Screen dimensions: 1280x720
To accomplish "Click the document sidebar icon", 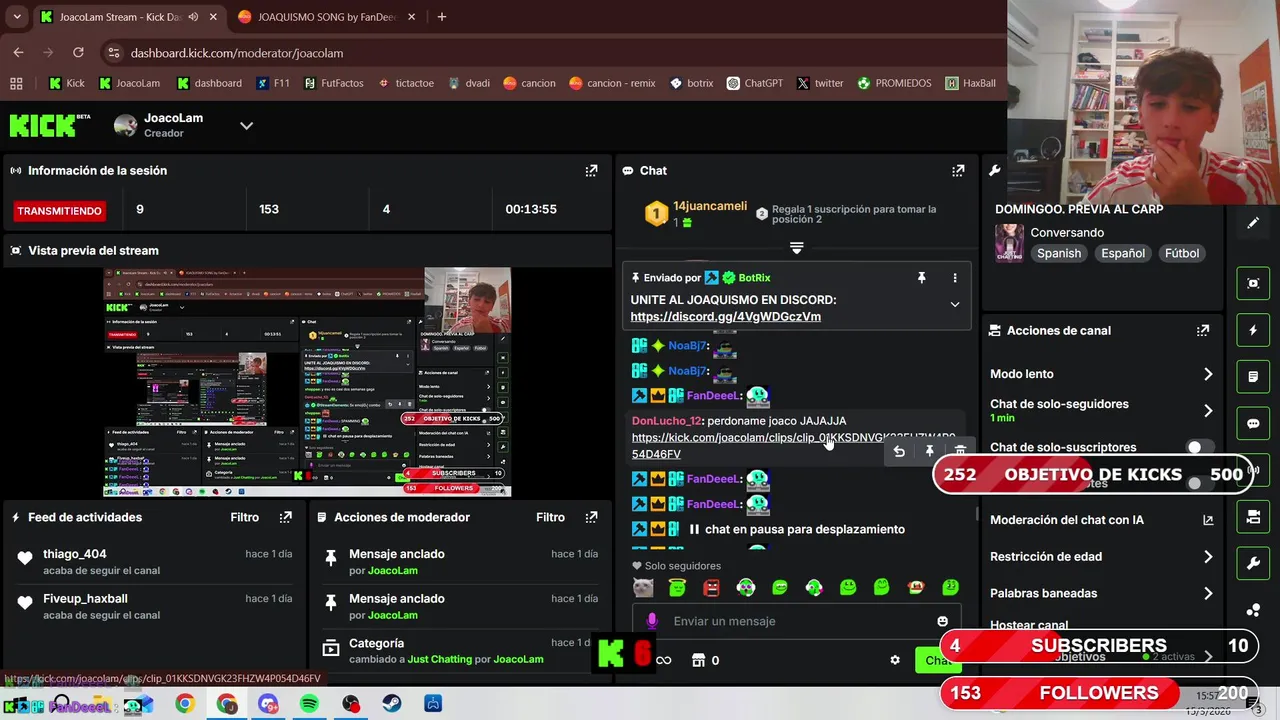I will pos(1253,377).
